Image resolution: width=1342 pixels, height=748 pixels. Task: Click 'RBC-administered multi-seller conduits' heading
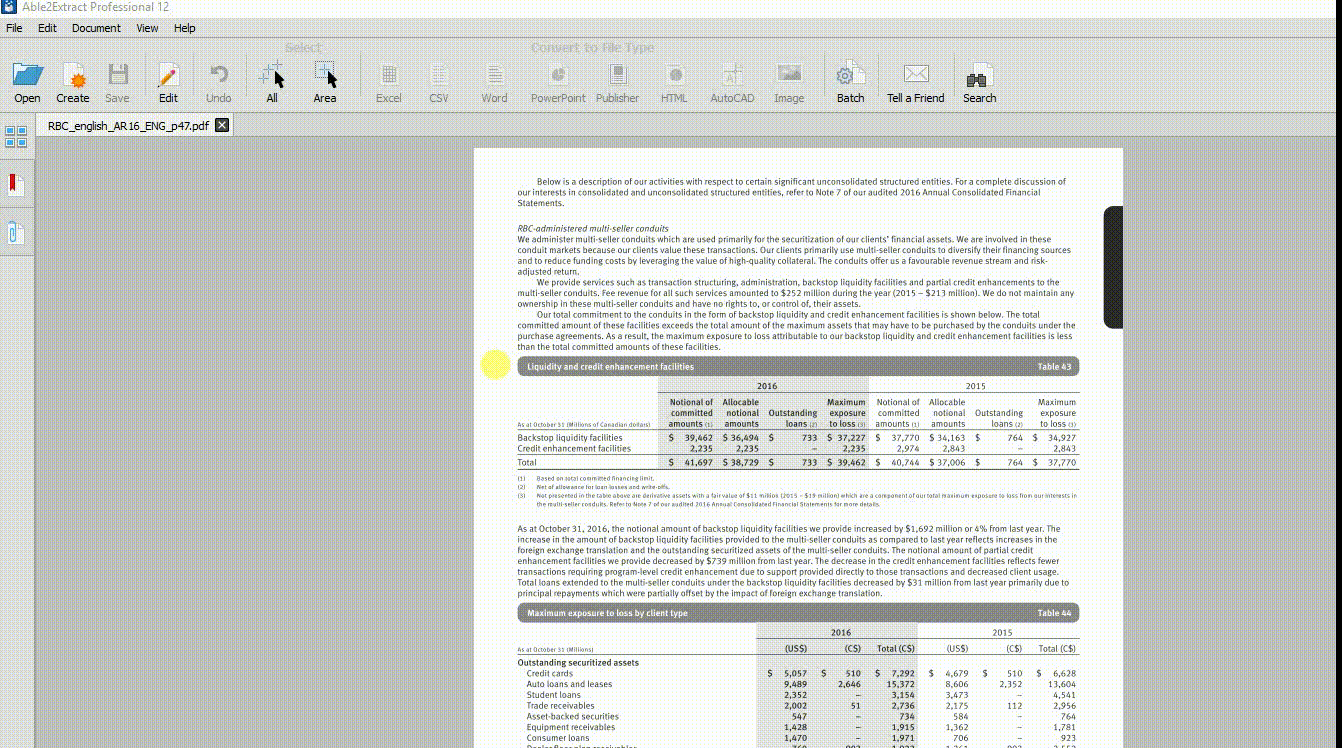[593, 229]
